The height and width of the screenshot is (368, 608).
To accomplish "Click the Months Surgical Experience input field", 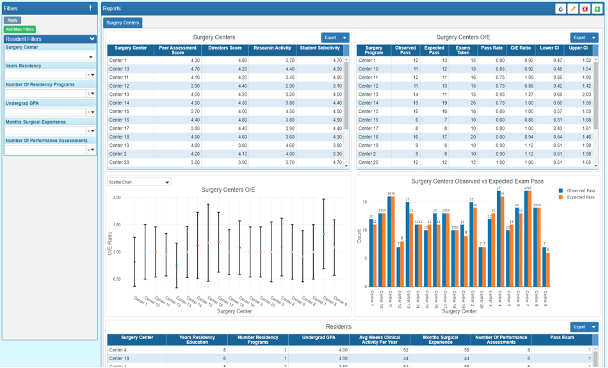I will pyautogui.click(x=45, y=131).
